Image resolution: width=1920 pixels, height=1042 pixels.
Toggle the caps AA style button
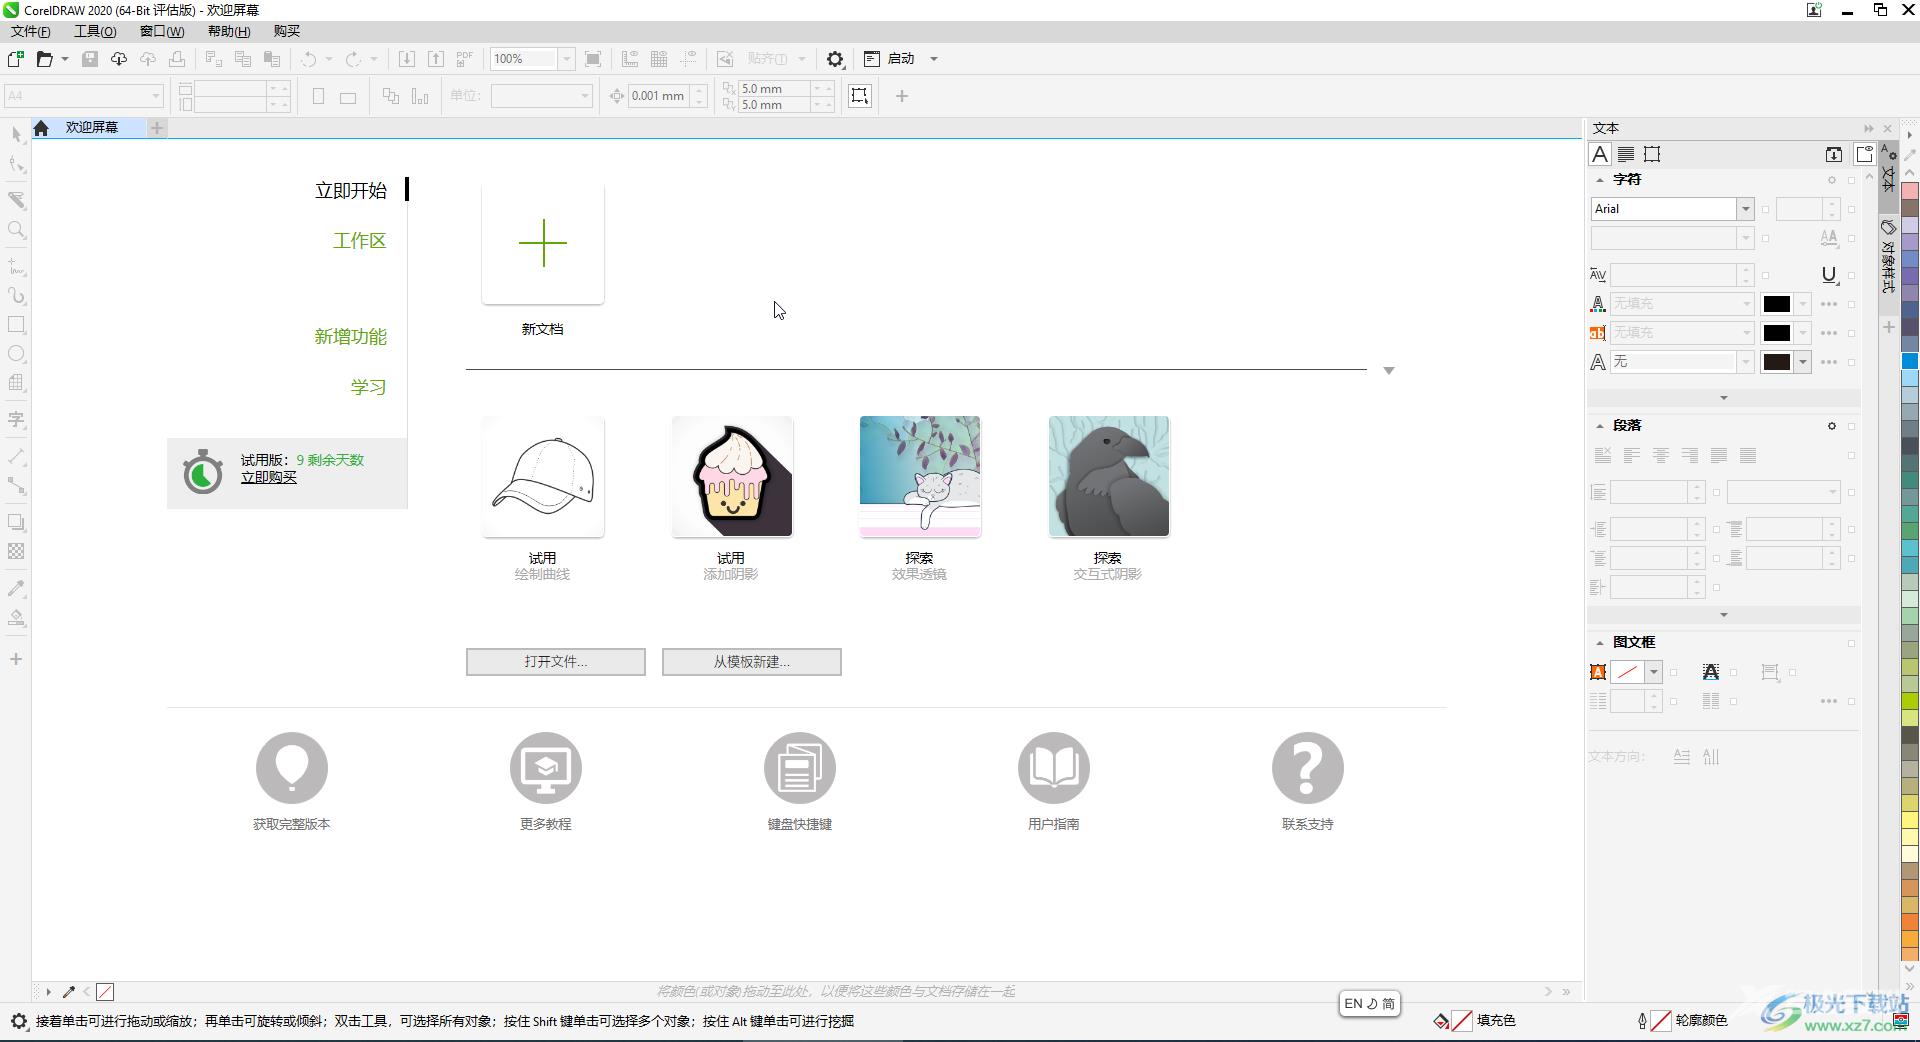(x=1829, y=238)
